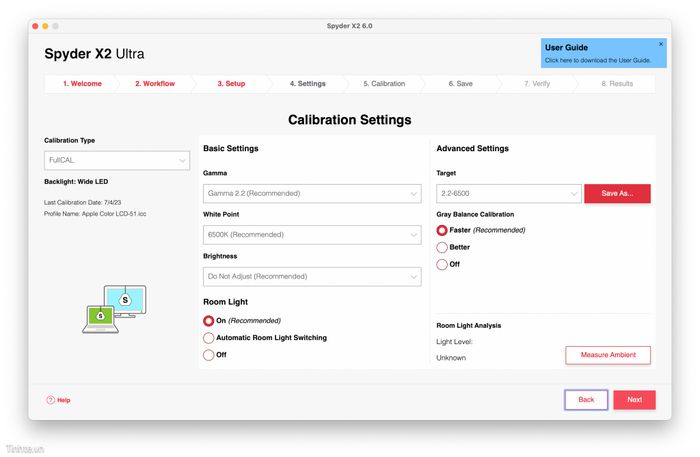Screen dimensions: 700x457
Task: Download the User Guide from the banner
Action: pyautogui.click(x=598, y=60)
